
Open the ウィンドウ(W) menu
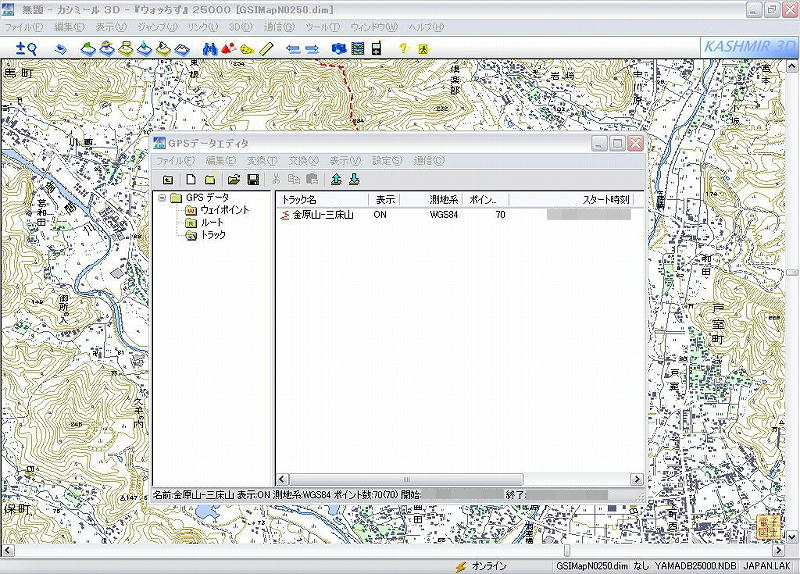tap(374, 27)
